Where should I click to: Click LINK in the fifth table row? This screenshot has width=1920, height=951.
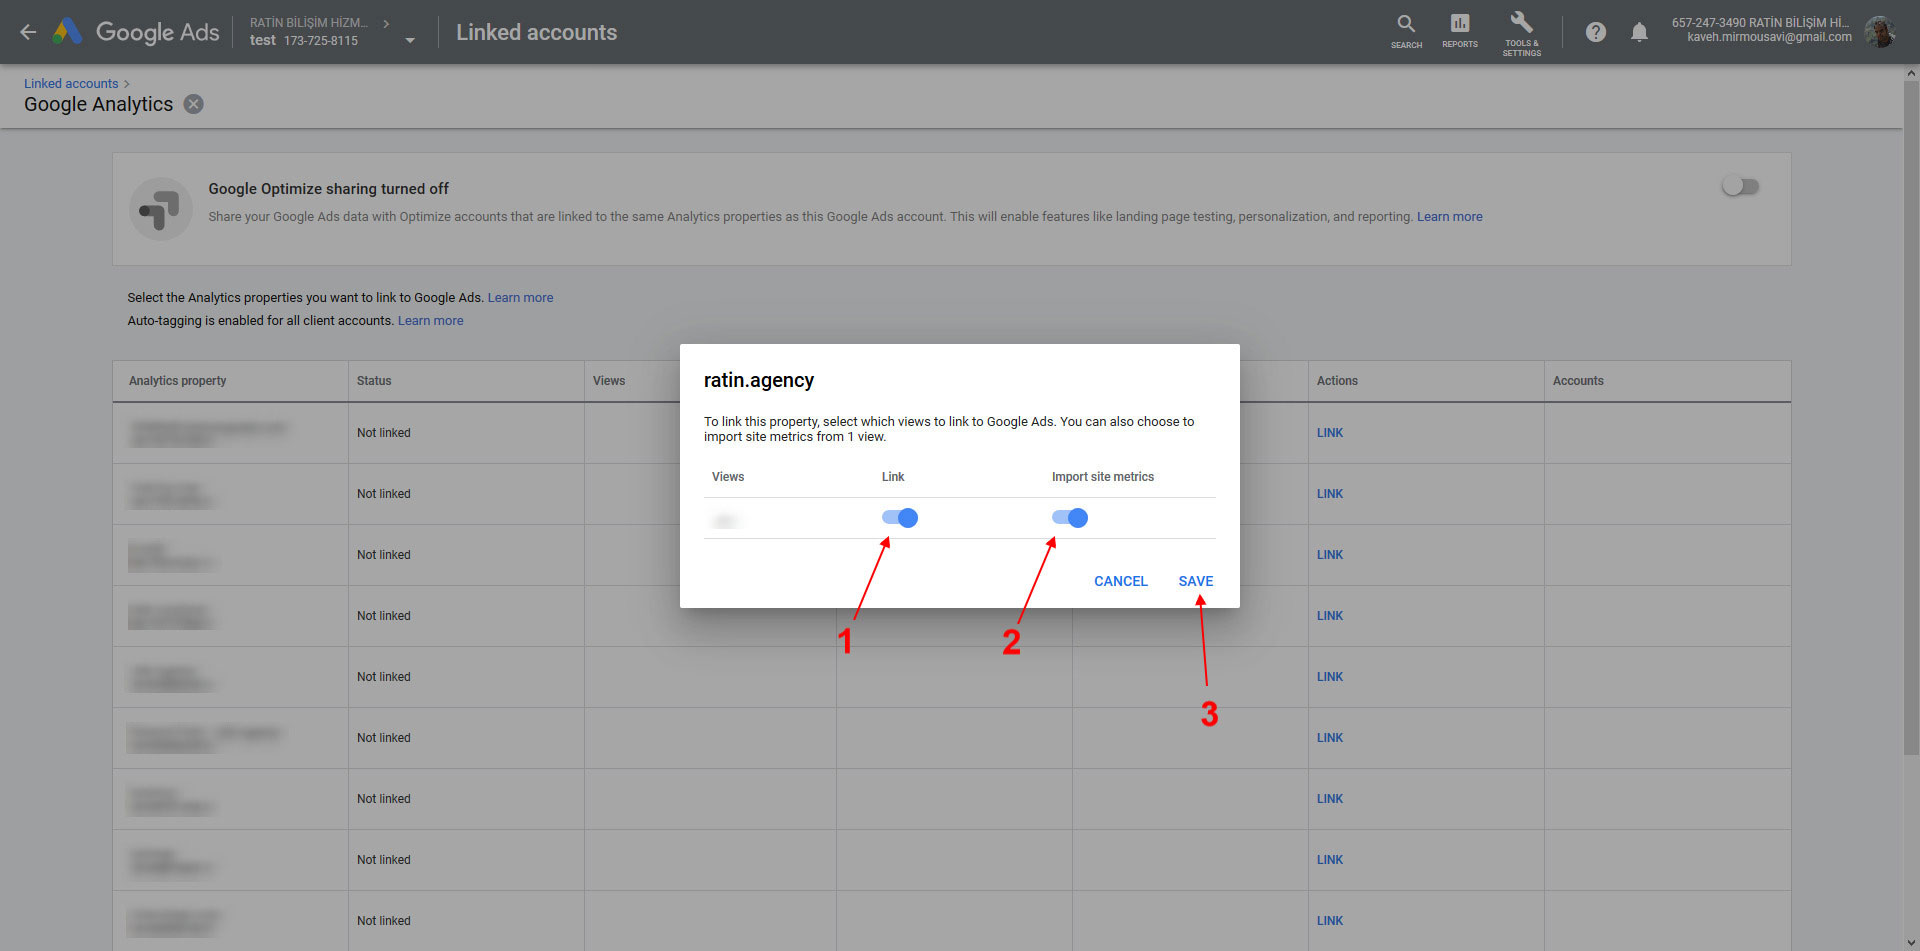tap(1329, 677)
